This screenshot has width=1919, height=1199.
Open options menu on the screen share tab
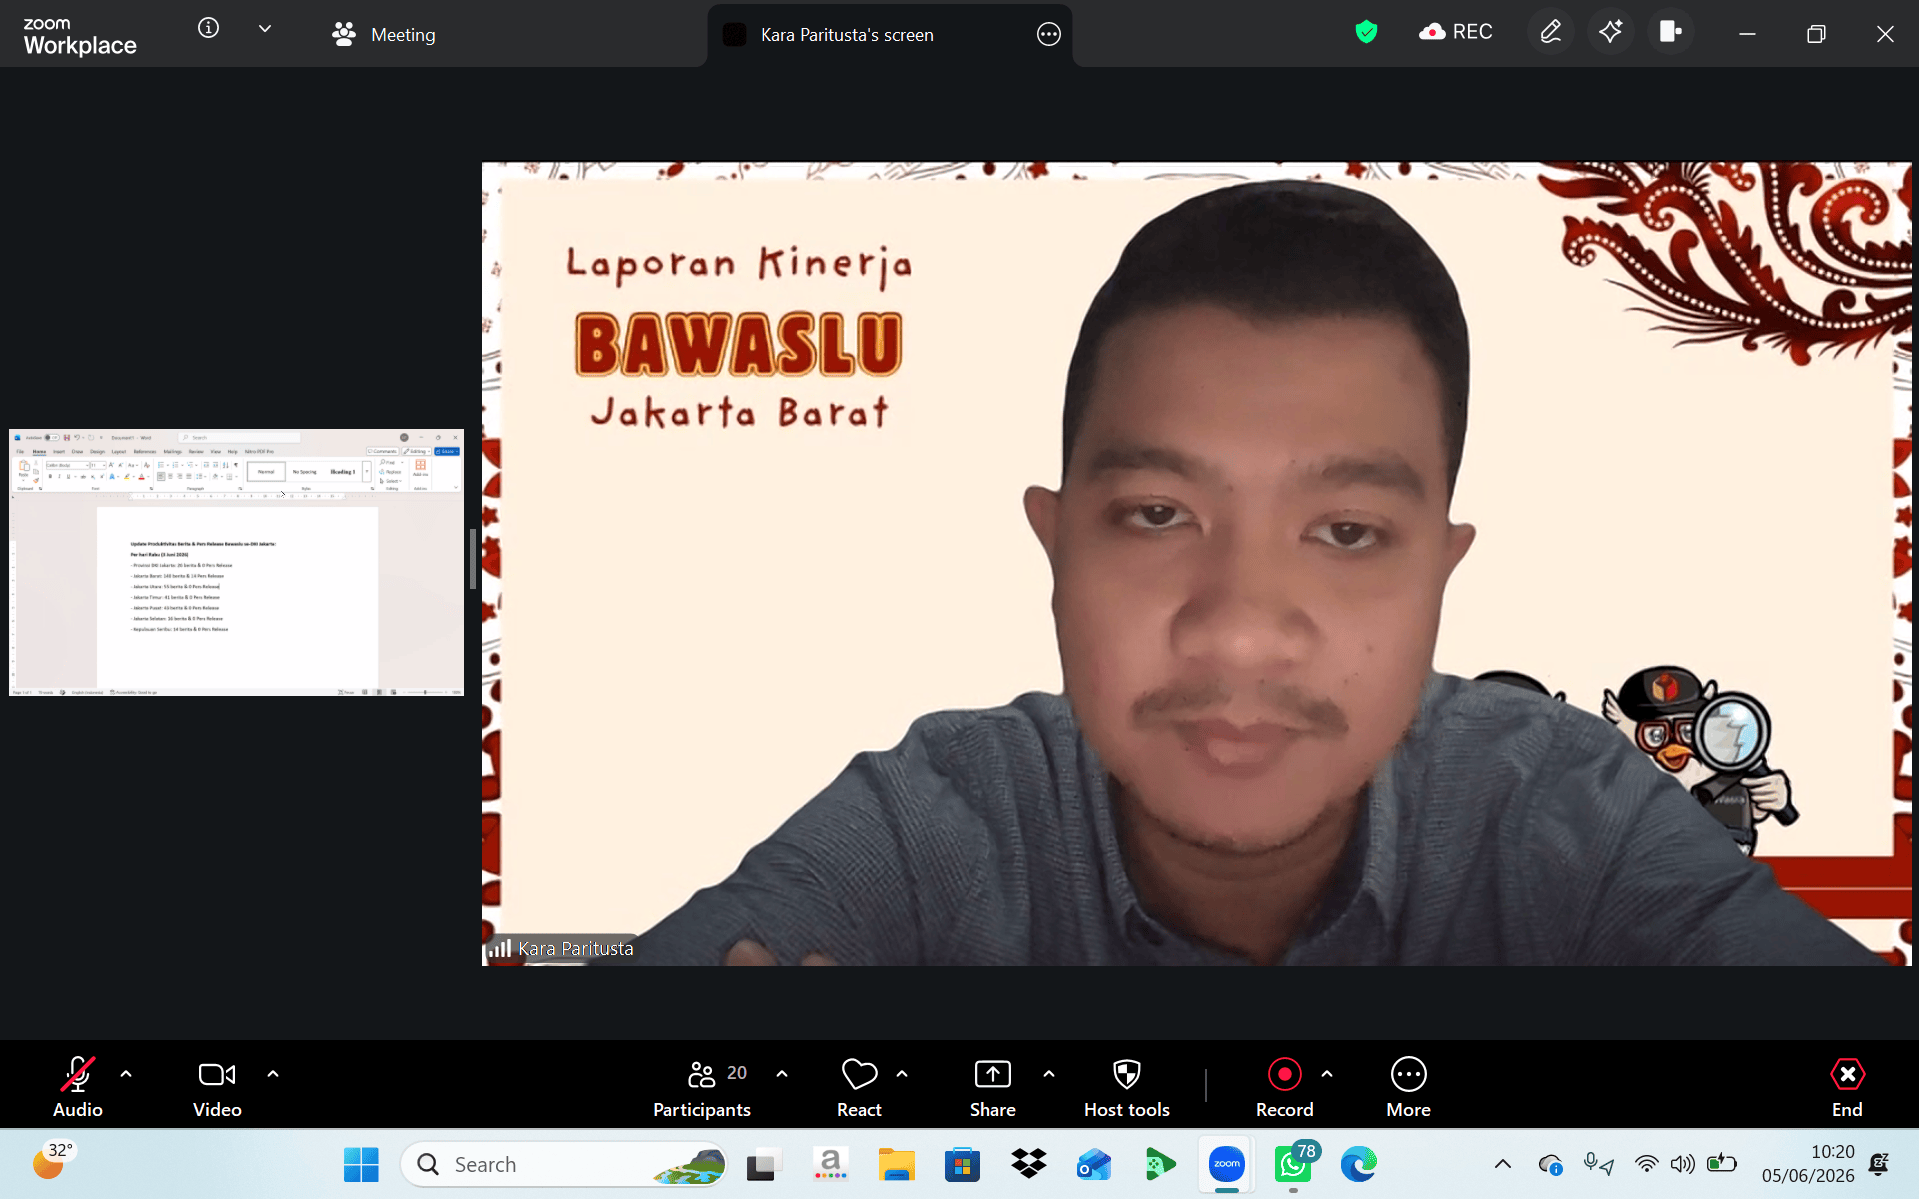(1048, 35)
